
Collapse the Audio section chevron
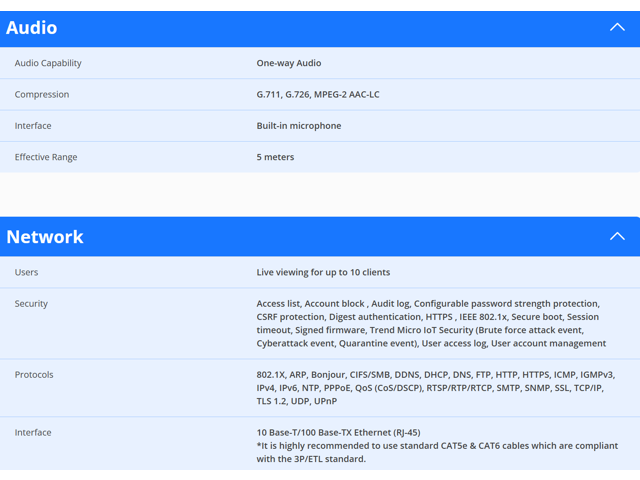coord(617,27)
